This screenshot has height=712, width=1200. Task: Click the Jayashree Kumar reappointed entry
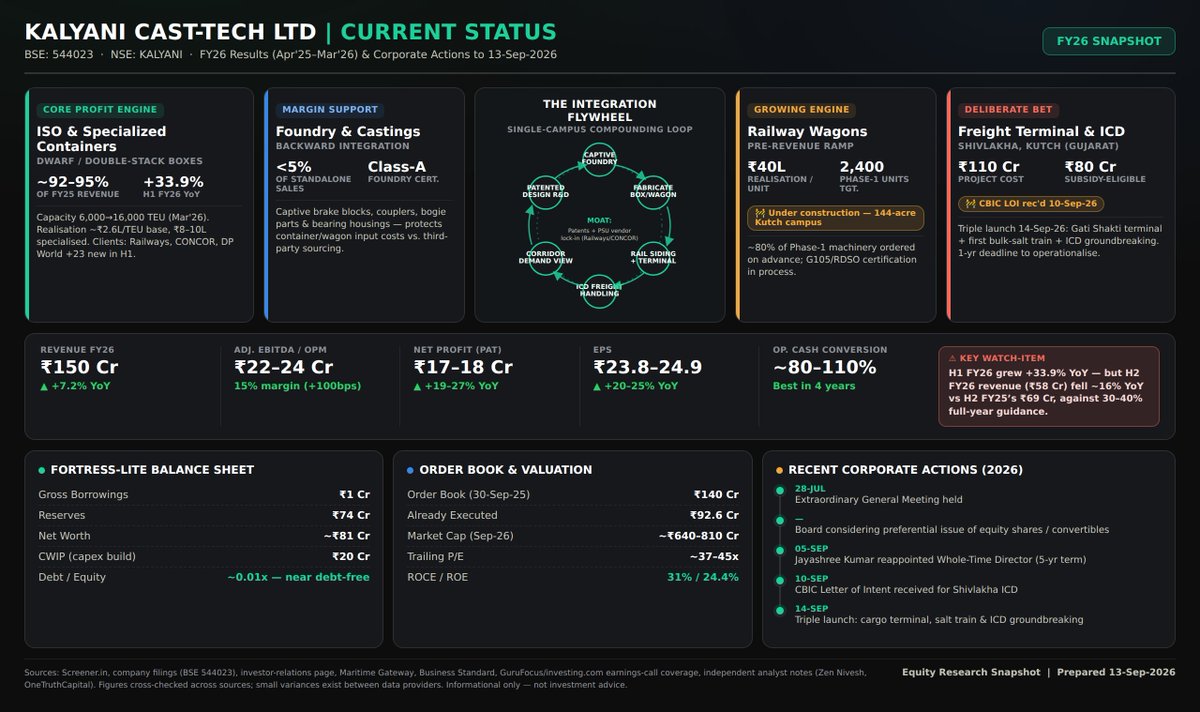pos(940,559)
